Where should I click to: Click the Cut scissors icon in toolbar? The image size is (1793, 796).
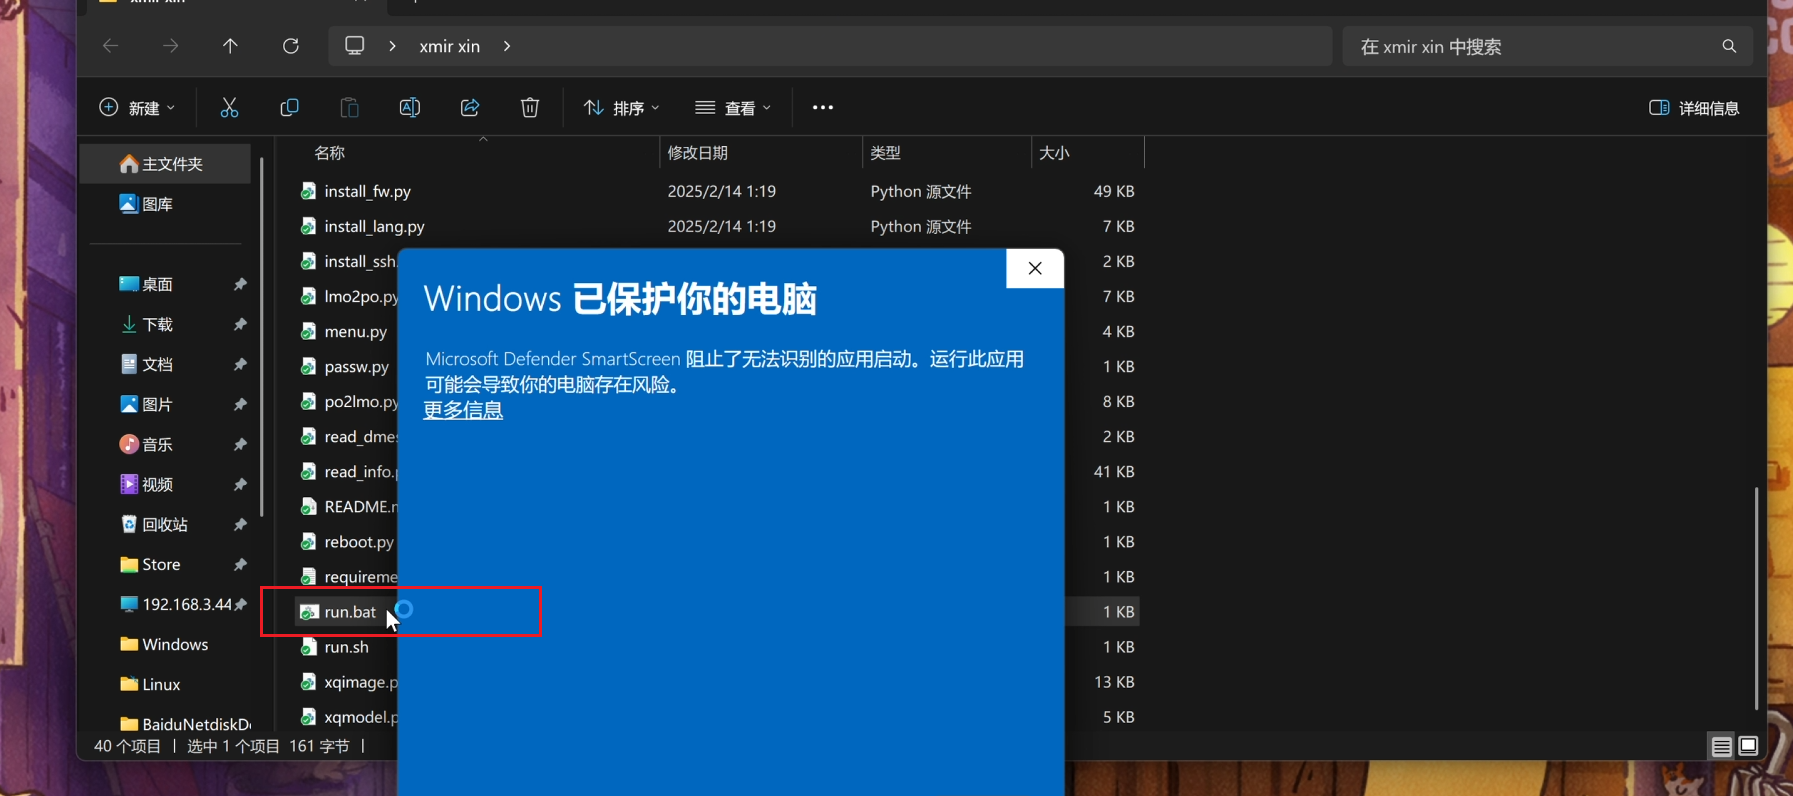[229, 108]
